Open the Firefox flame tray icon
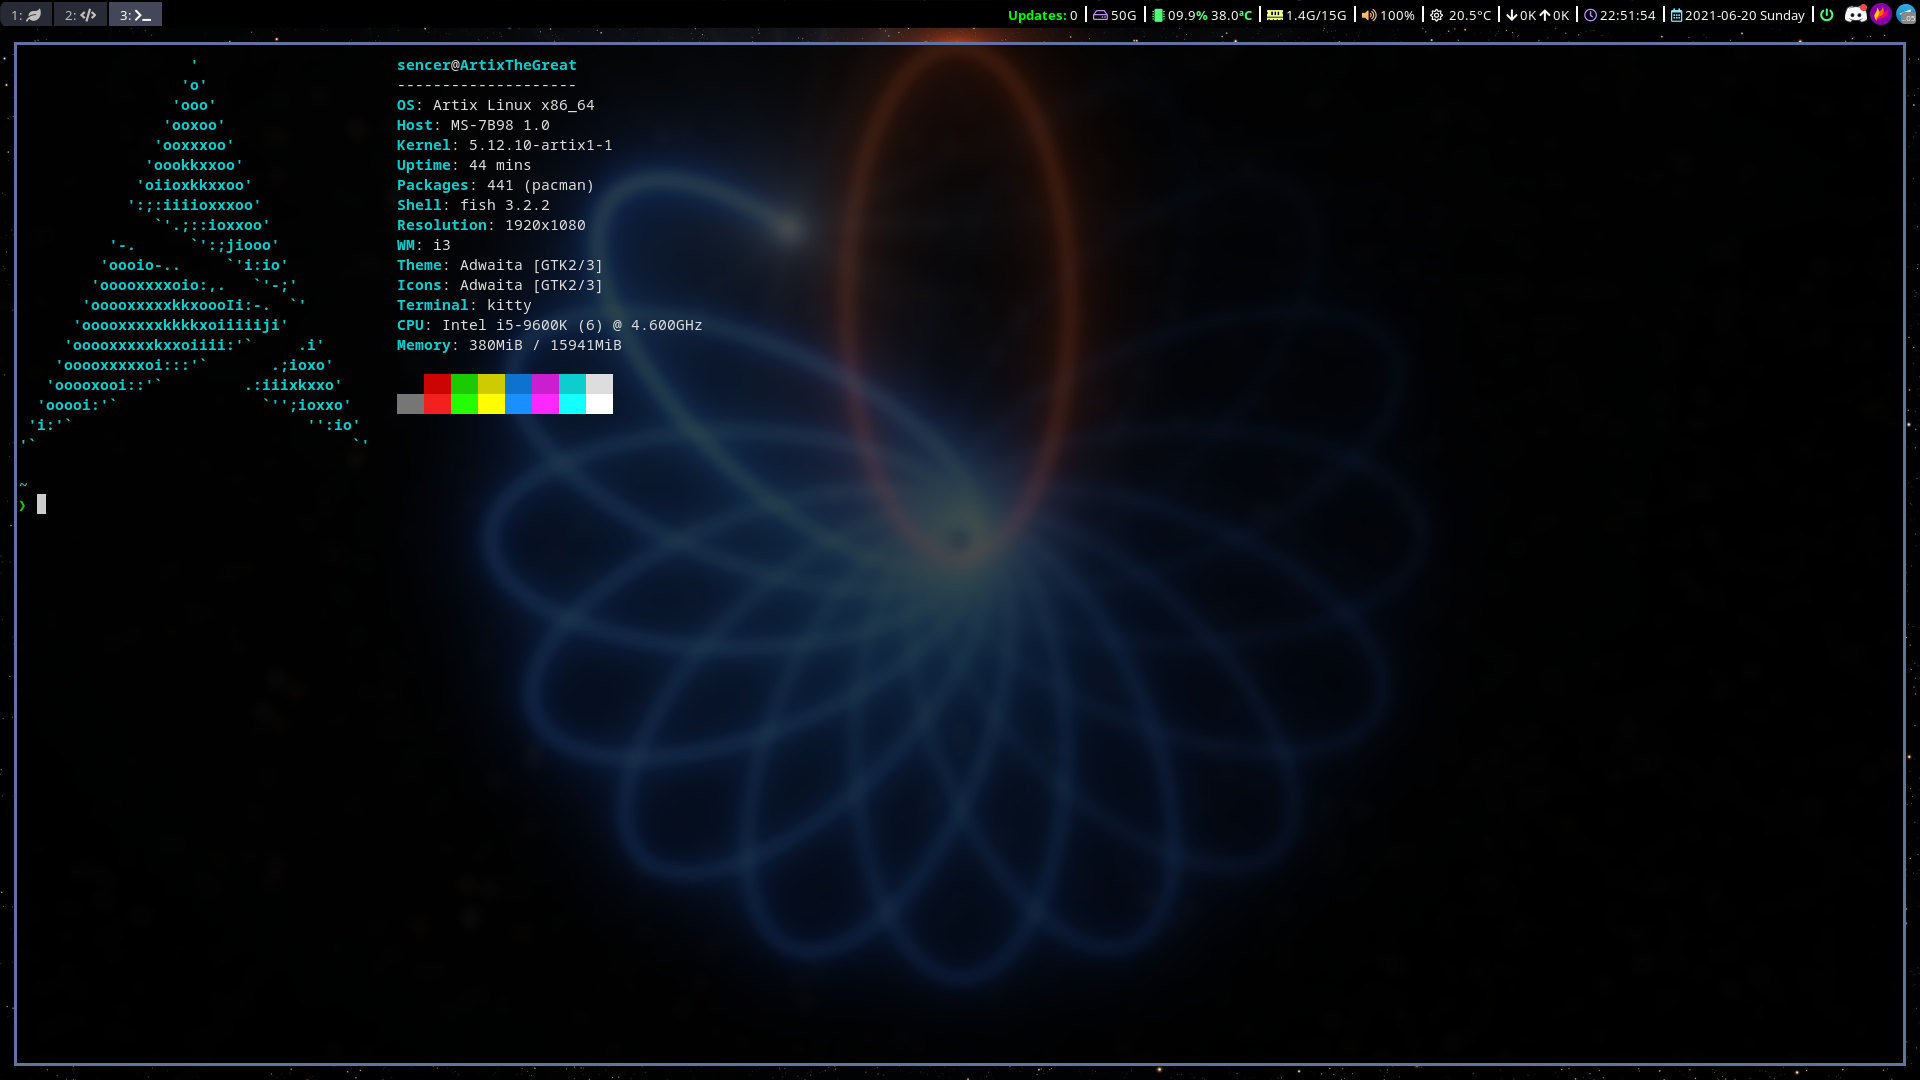This screenshot has height=1080, width=1920. (1881, 15)
